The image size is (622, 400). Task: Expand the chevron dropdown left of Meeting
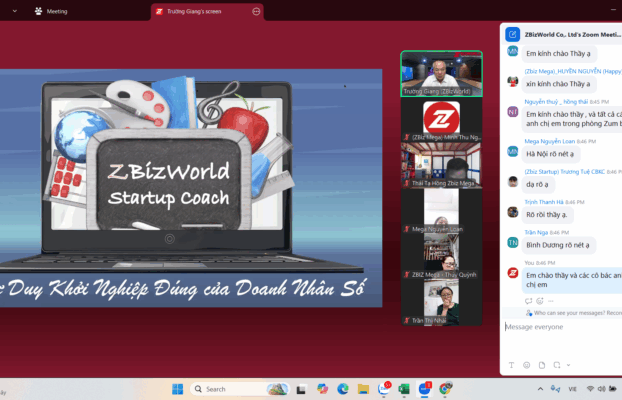point(15,11)
